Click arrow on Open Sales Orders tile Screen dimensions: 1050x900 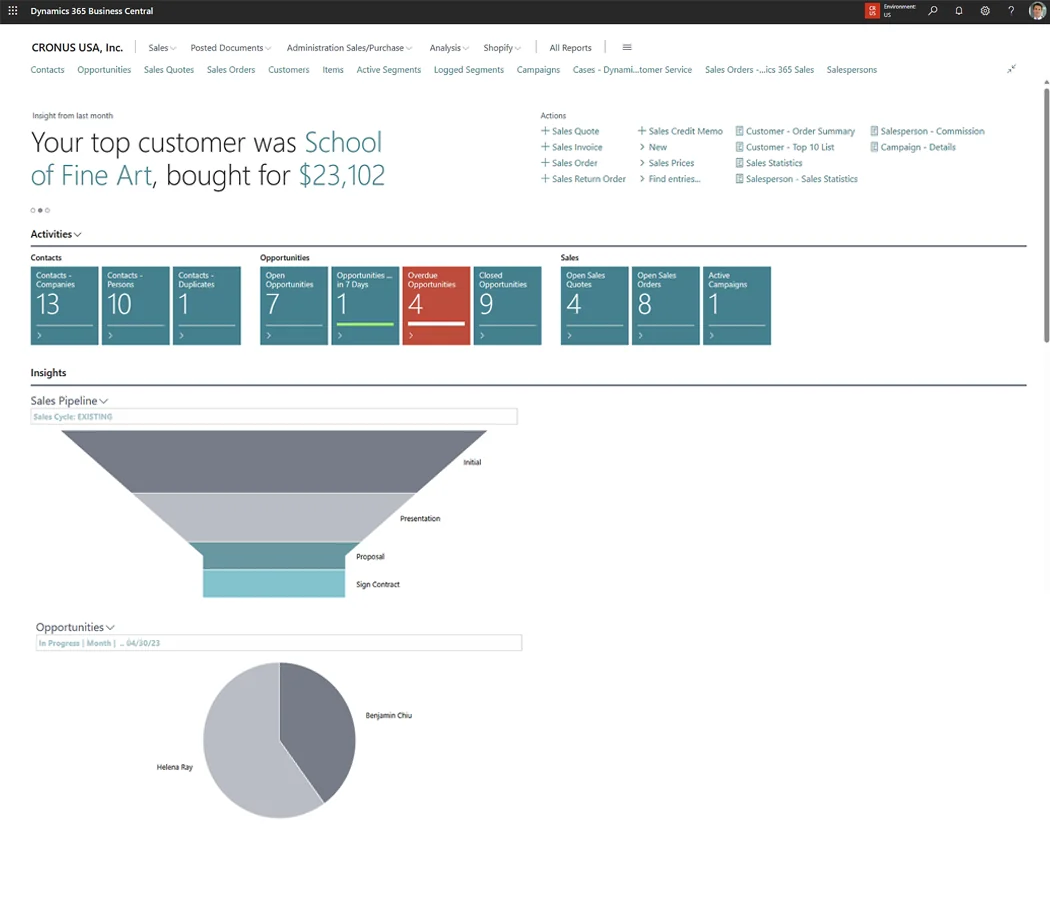click(641, 335)
